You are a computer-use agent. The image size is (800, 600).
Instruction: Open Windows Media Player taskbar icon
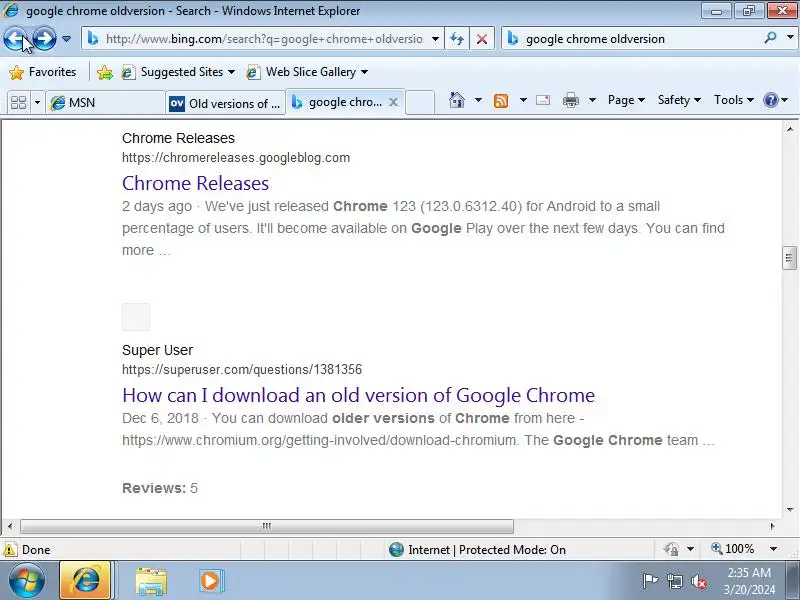click(x=210, y=581)
